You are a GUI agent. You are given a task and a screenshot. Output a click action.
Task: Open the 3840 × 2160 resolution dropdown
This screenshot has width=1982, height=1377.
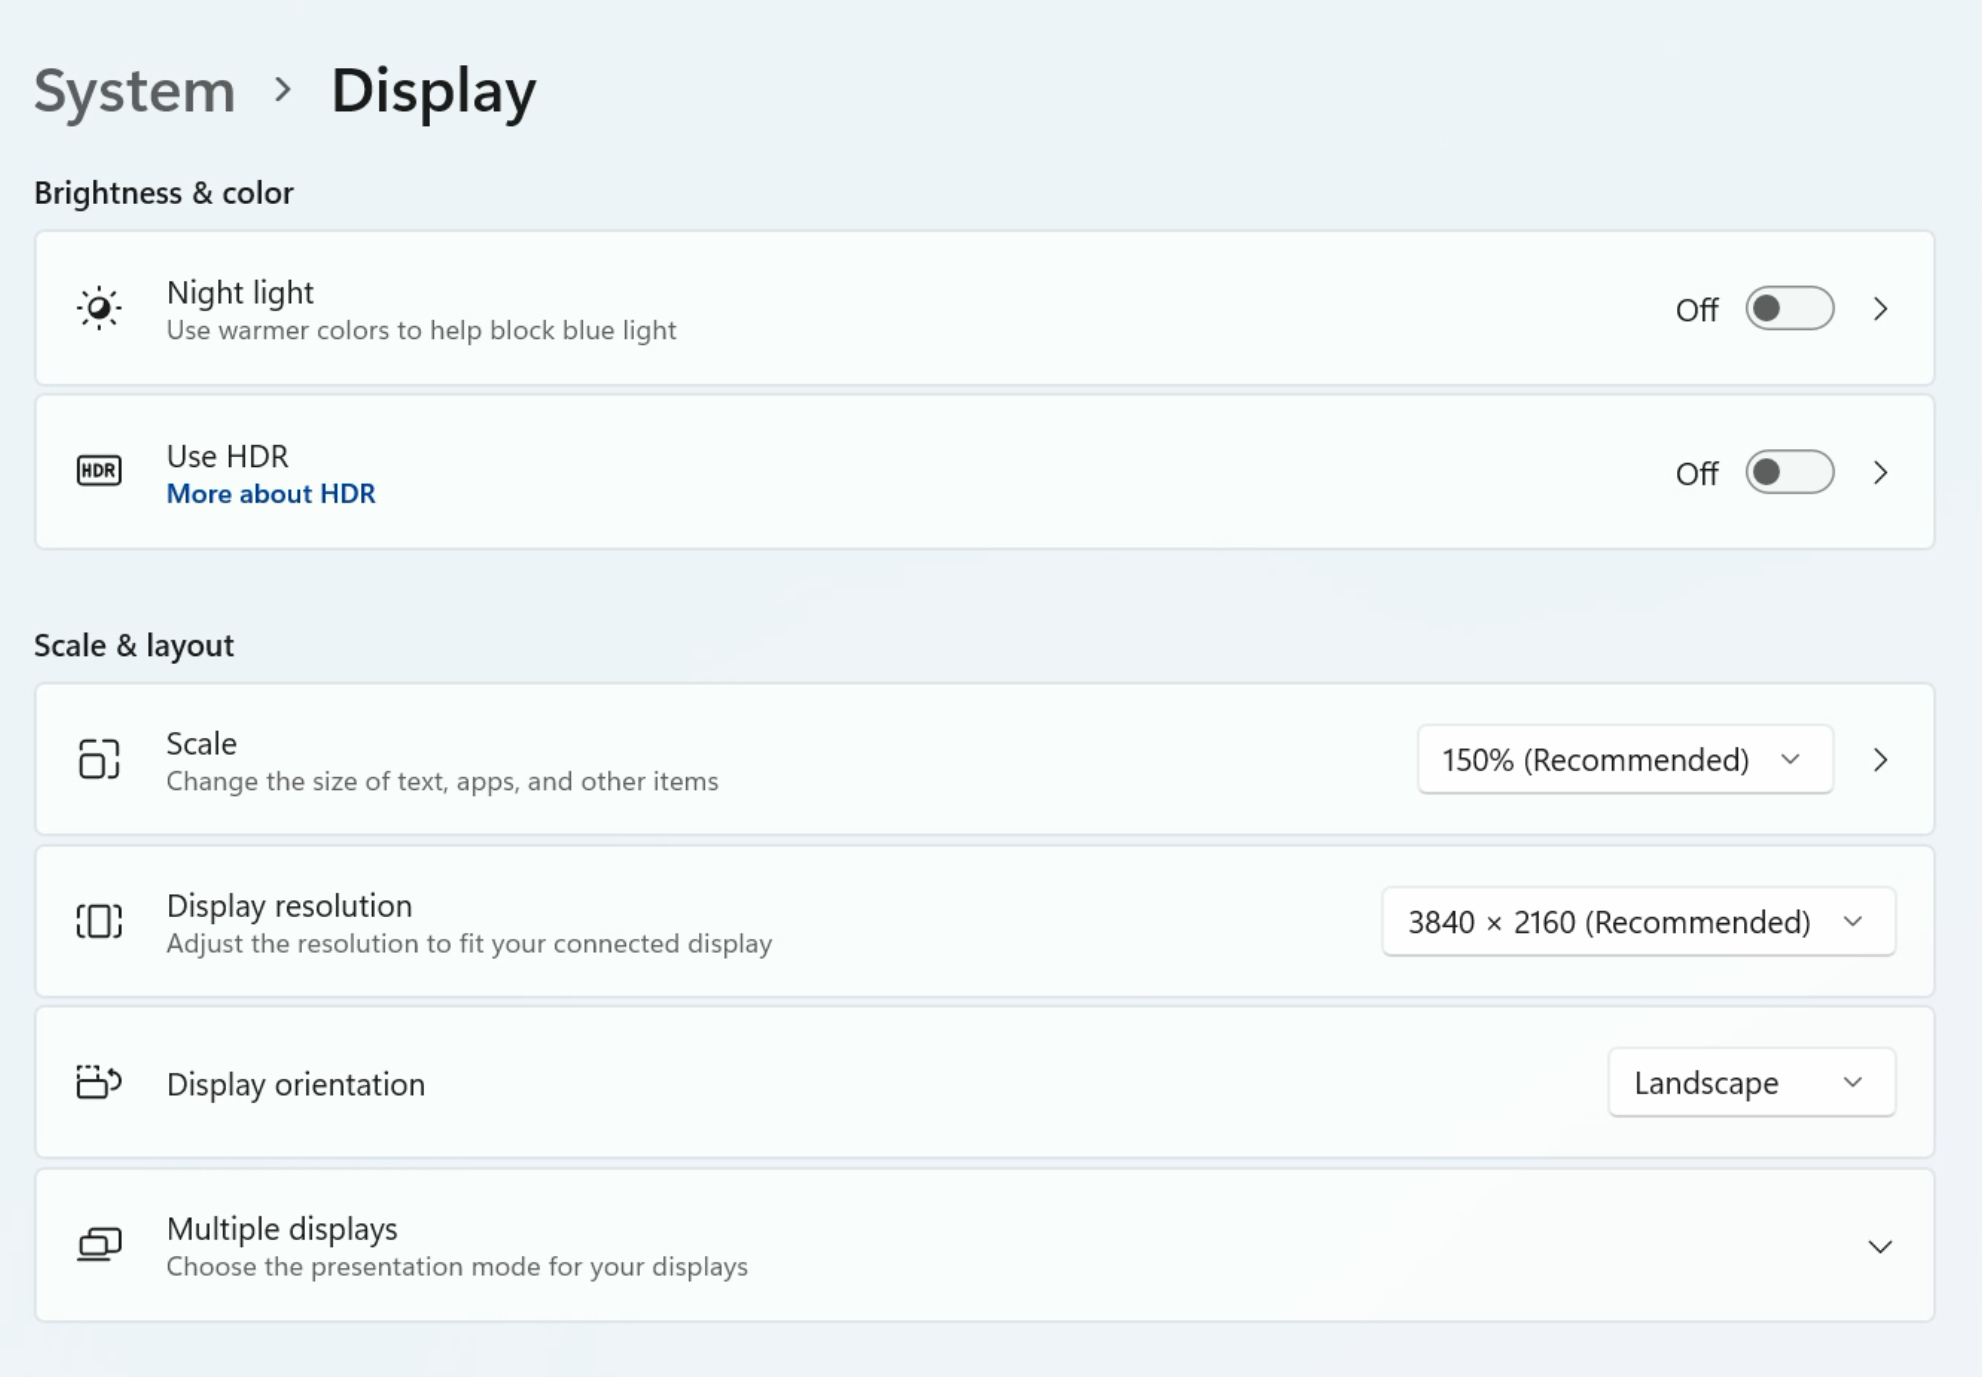point(1637,922)
